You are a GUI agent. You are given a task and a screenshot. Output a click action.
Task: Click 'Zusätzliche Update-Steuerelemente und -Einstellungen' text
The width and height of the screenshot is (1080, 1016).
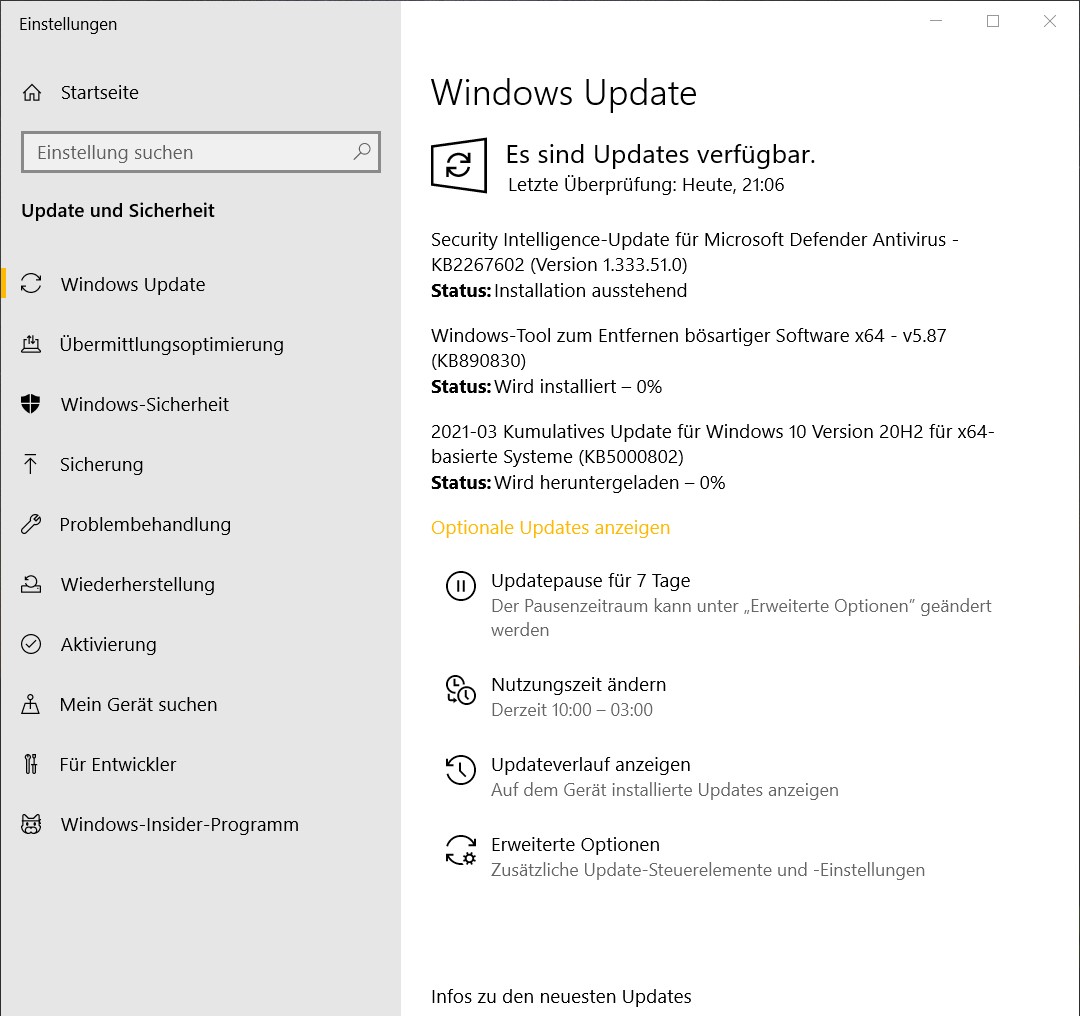[x=708, y=869]
